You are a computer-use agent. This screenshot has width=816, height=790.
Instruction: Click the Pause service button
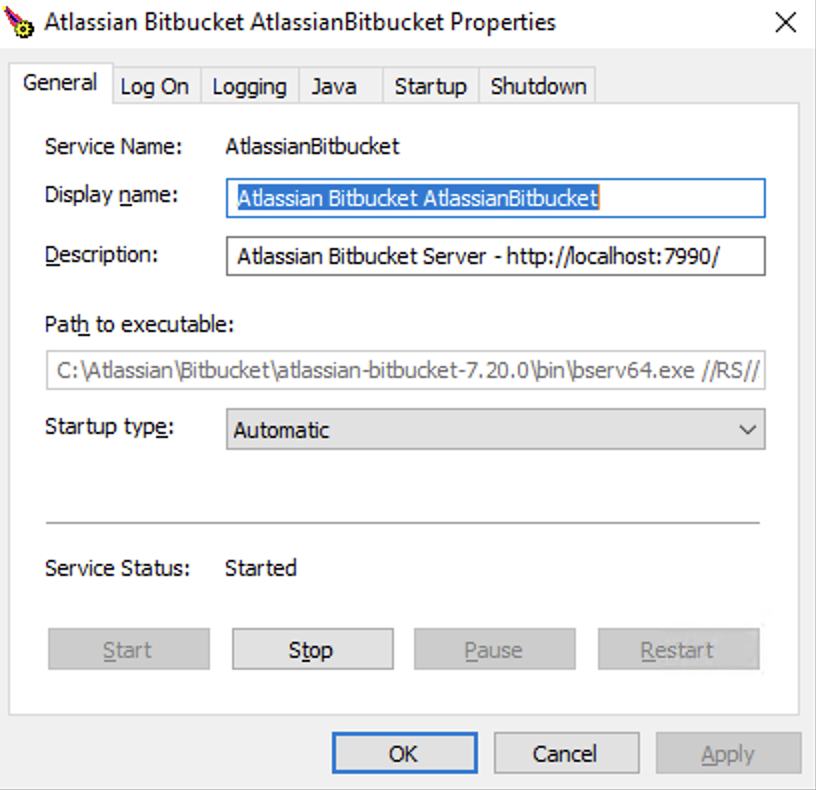[494, 649]
